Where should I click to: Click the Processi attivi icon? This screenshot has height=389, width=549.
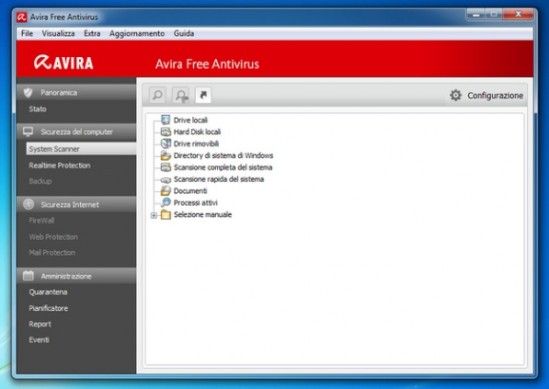pos(165,203)
